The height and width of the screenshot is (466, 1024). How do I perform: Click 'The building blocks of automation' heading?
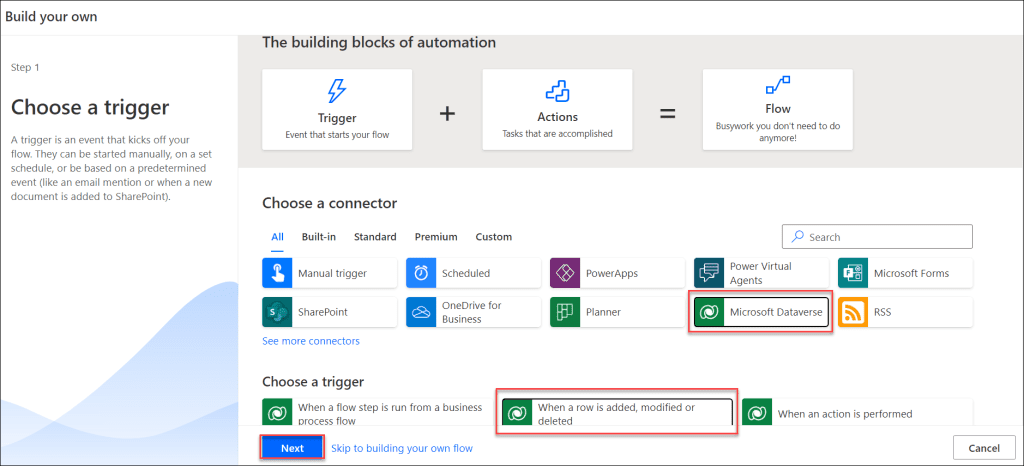[x=379, y=42]
